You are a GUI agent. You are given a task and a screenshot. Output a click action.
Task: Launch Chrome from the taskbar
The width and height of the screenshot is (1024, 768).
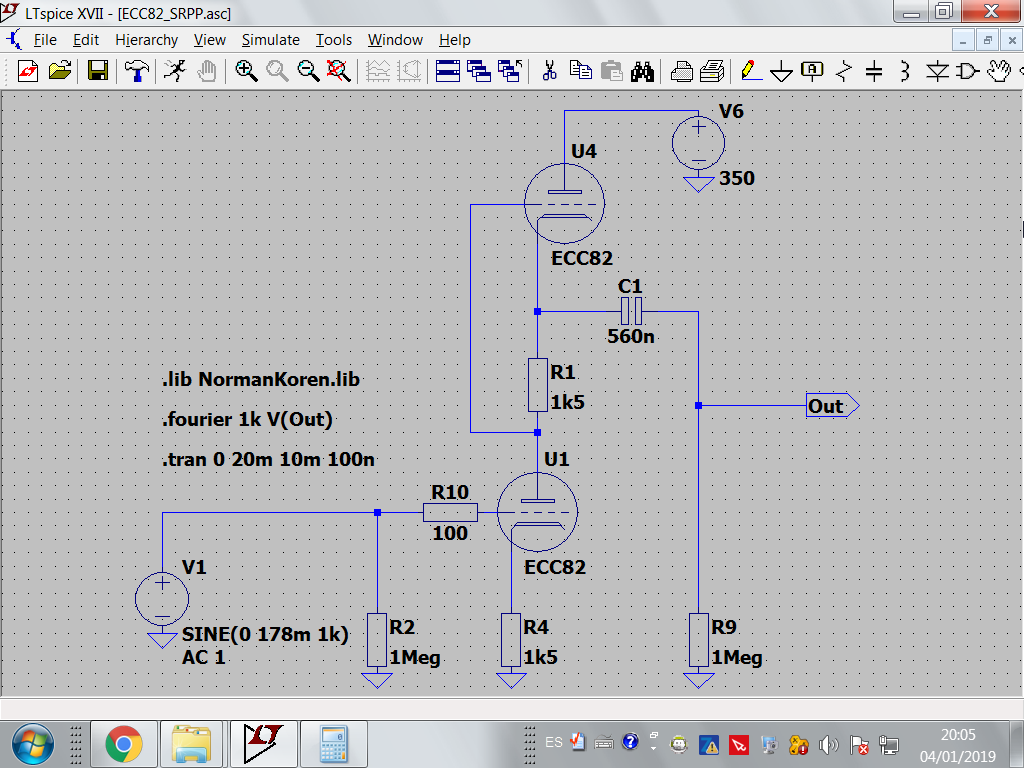(123, 744)
